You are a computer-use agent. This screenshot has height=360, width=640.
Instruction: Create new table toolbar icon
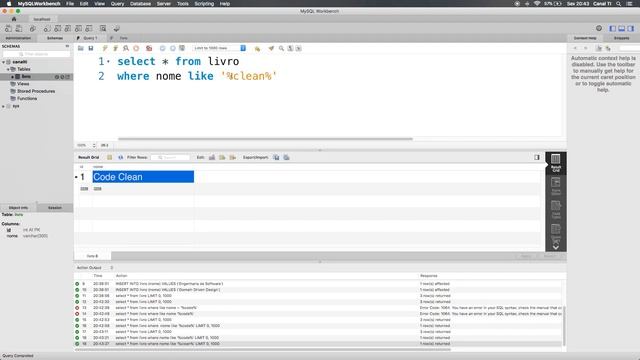point(58,29)
